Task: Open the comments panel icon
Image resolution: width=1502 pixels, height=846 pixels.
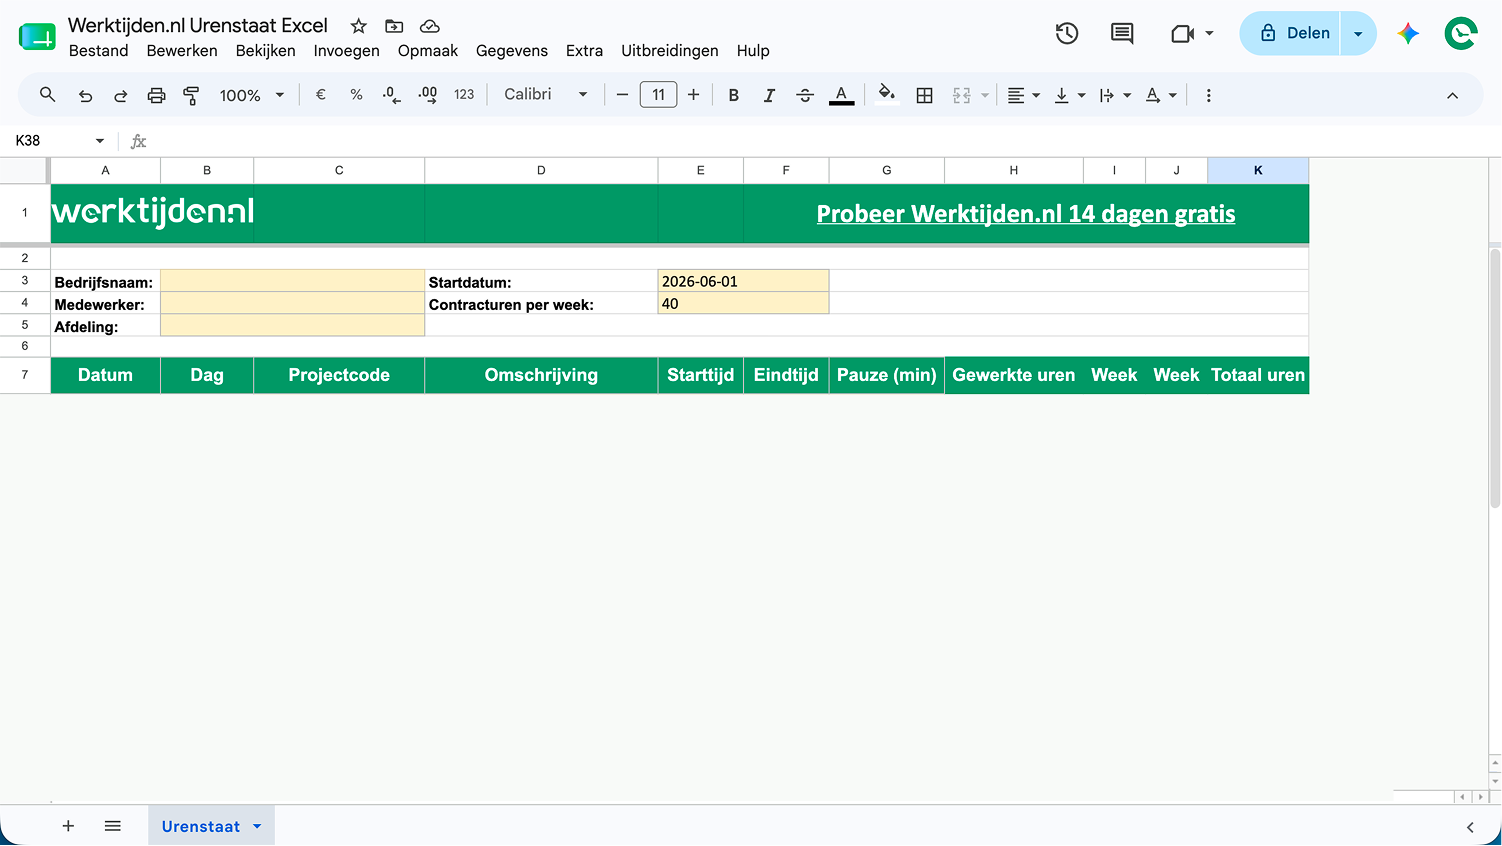Action: click(1122, 33)
